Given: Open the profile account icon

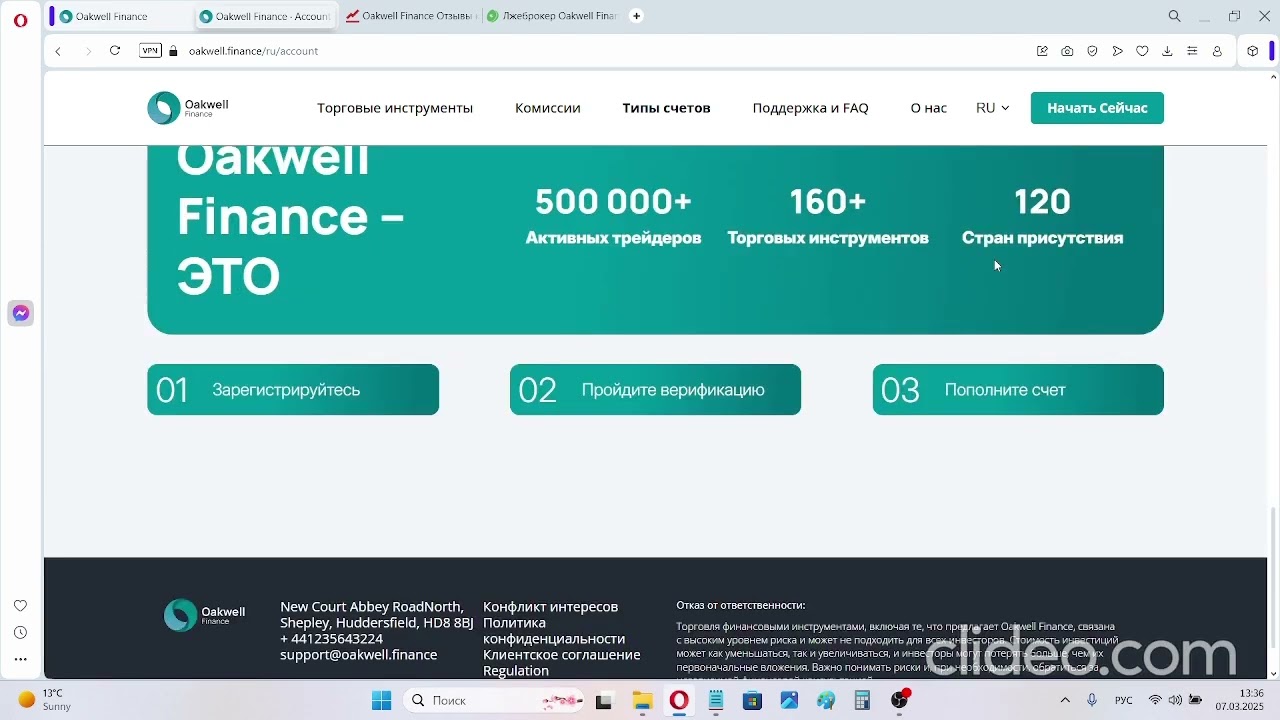Looking at the screenshot, I should pos(1217,51).
